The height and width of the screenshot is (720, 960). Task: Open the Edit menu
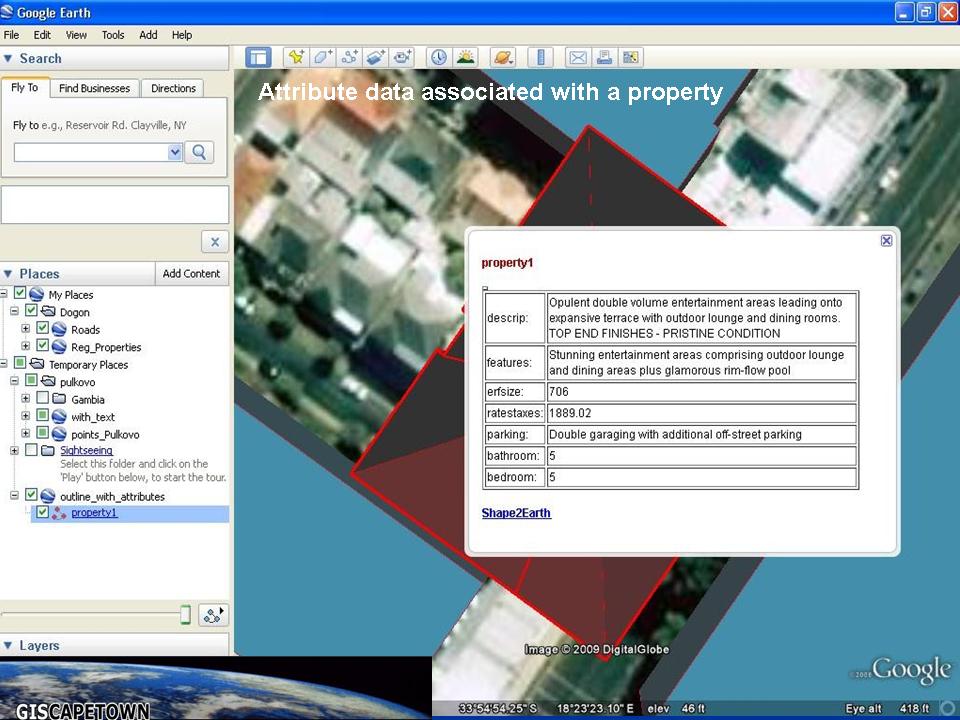[x=42, y=35]
